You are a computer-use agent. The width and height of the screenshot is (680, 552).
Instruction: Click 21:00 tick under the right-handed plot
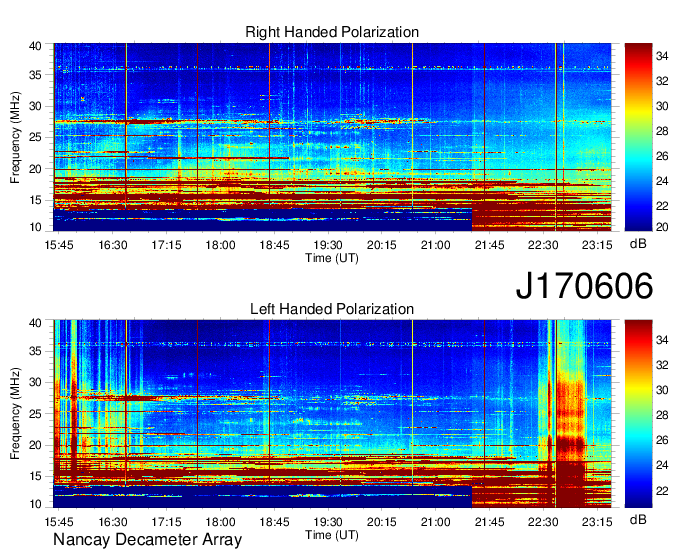tap(436, 245)
